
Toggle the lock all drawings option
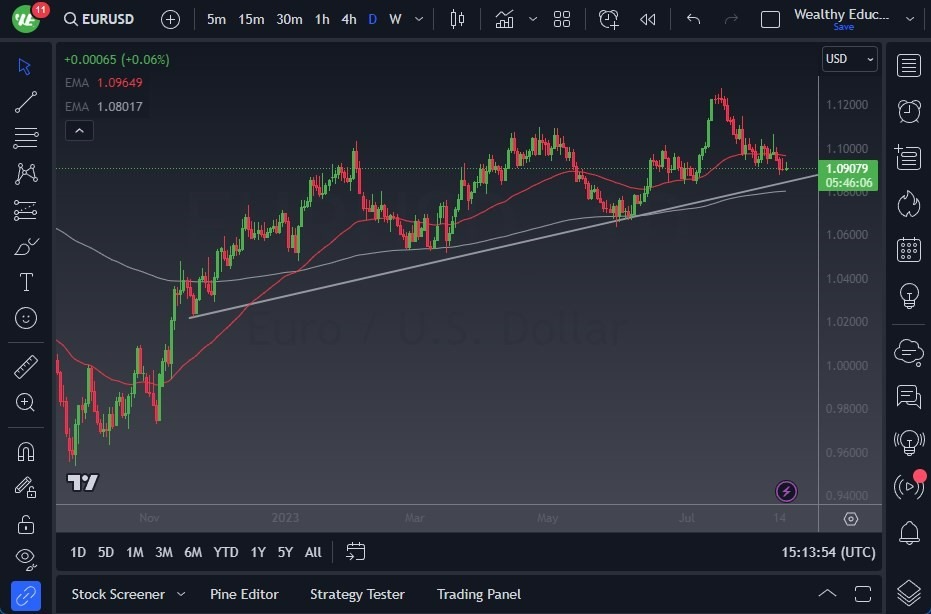26,523
